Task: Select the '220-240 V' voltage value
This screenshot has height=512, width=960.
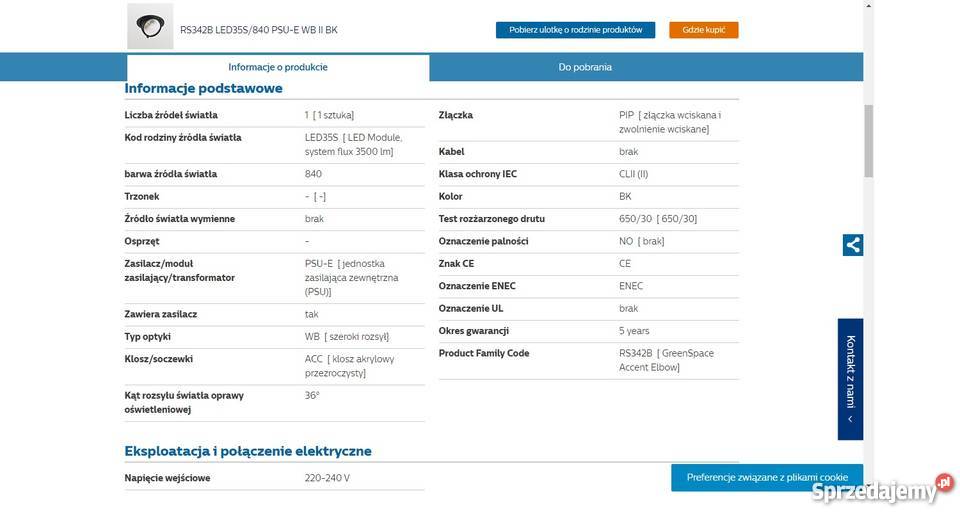Action: point(327,478)
